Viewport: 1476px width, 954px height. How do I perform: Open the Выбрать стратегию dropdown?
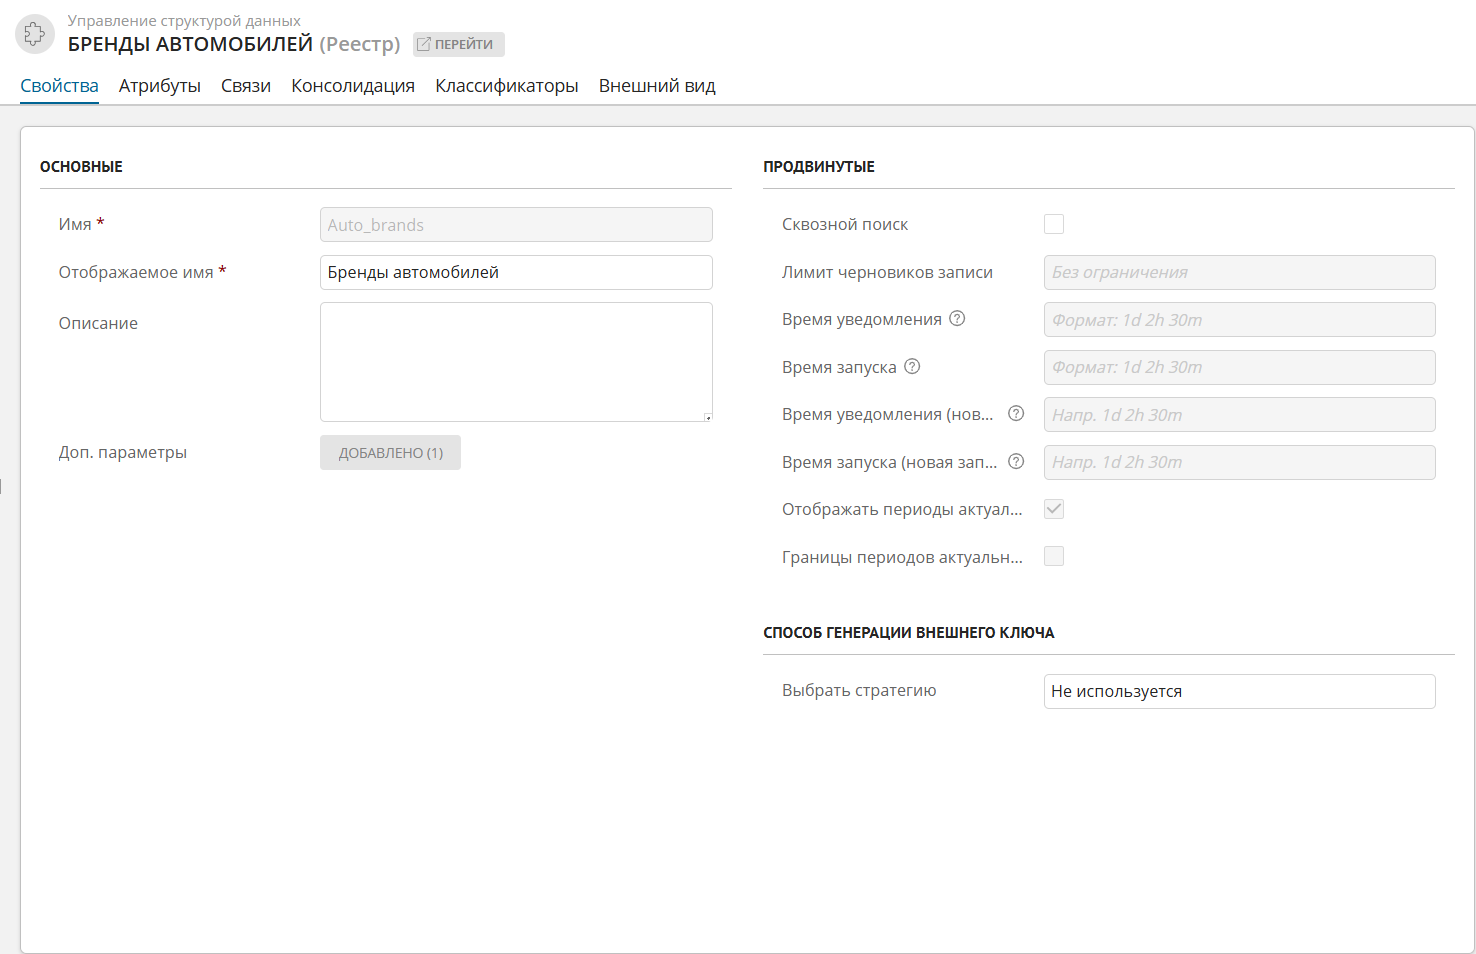click(1238, 691)
